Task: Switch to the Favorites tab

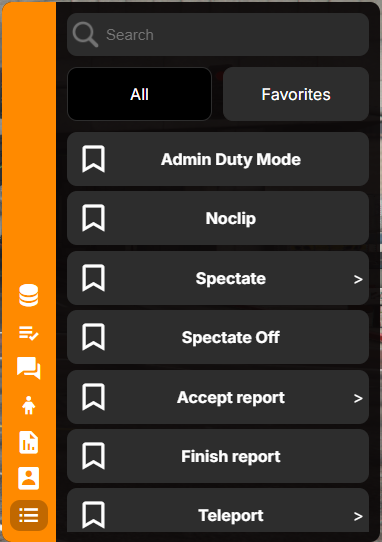Action: click(296, 94)
